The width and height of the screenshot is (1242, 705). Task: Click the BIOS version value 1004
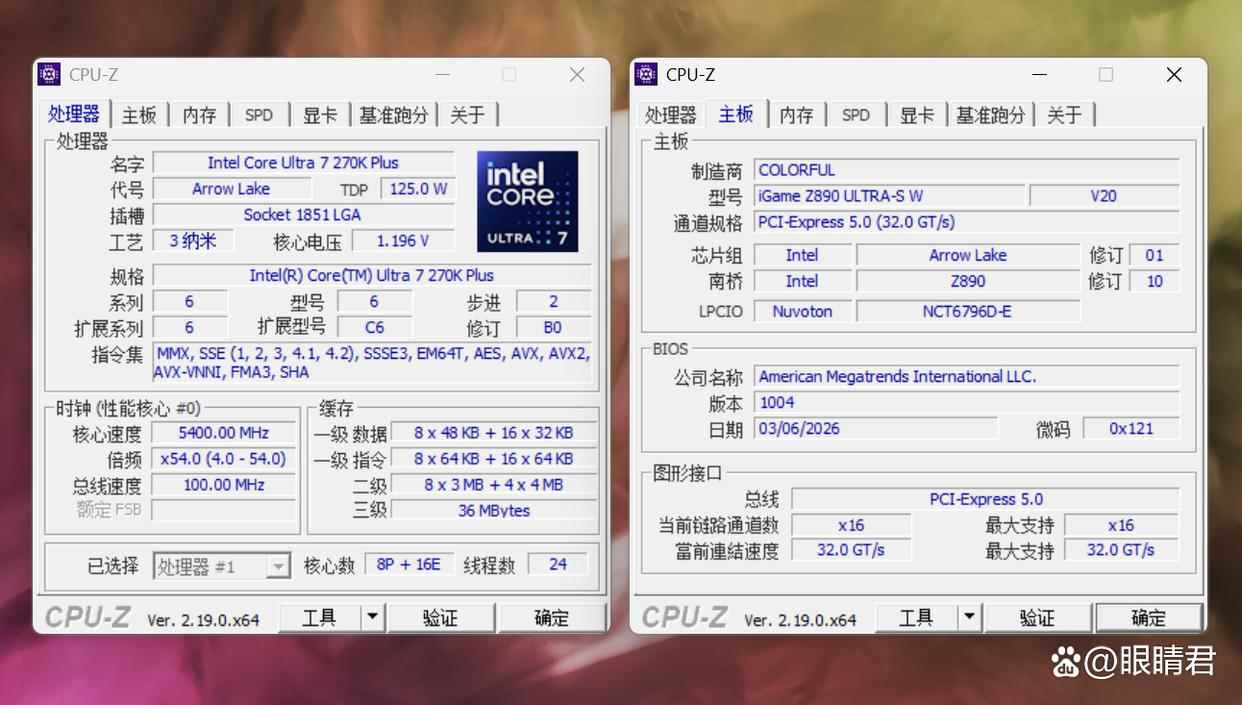(966, 403)
